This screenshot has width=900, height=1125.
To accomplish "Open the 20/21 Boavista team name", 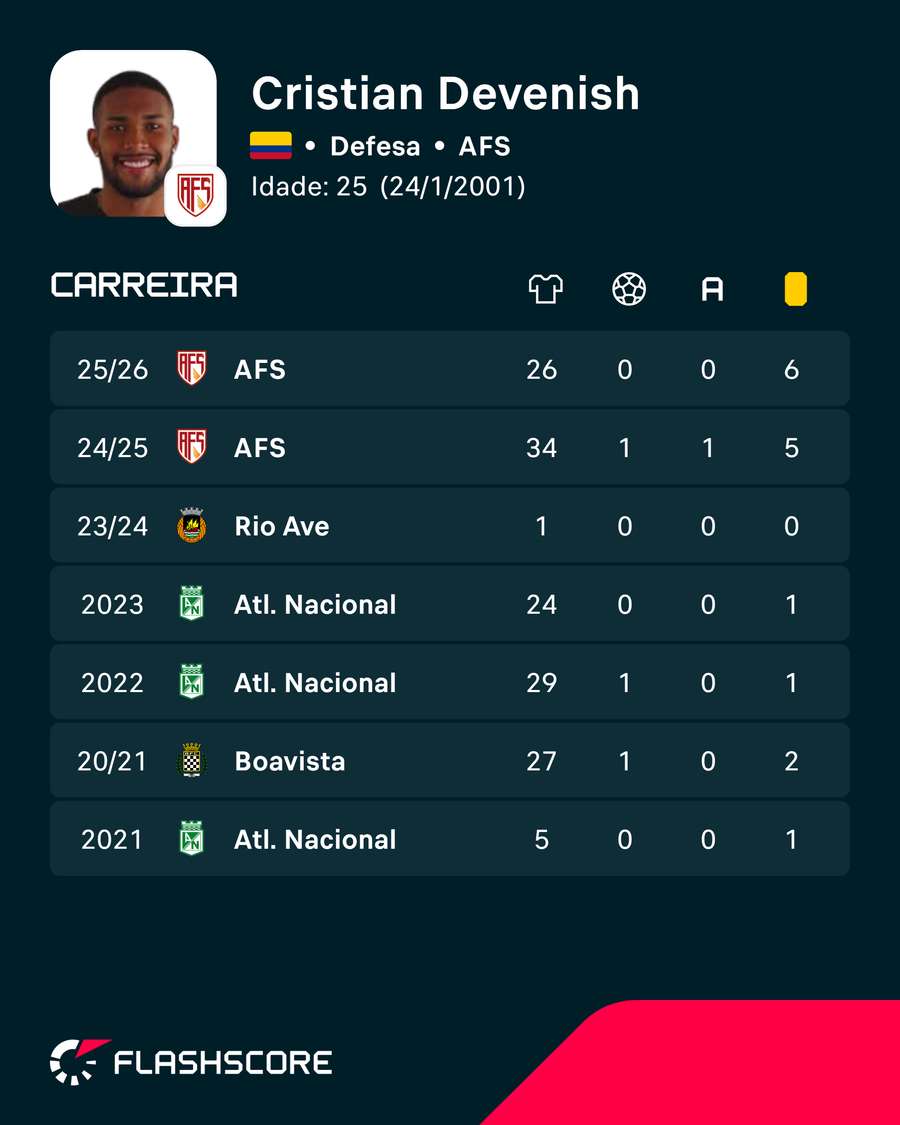I will (290, 761).
